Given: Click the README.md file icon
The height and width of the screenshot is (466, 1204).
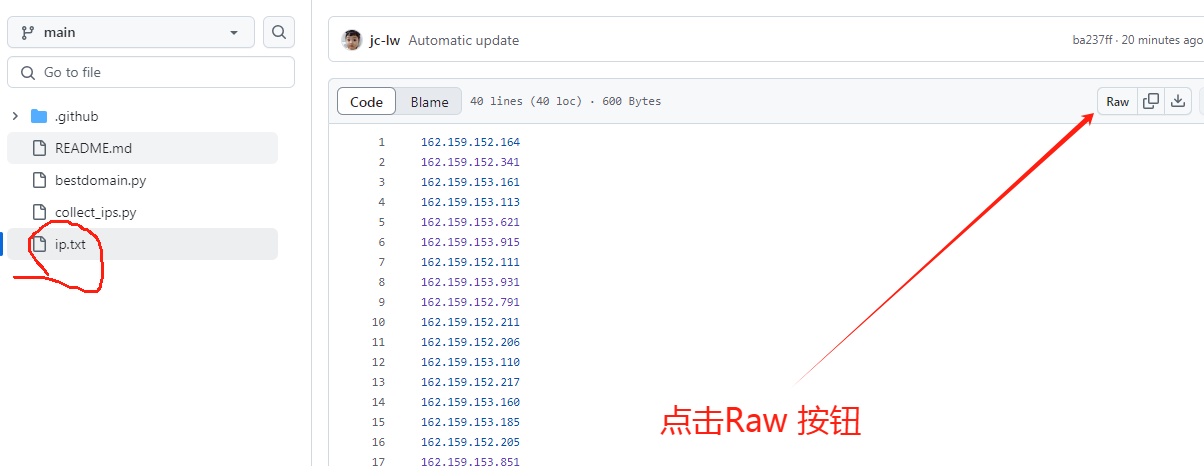Looking at the screenshot, I should tap(40, 148).
